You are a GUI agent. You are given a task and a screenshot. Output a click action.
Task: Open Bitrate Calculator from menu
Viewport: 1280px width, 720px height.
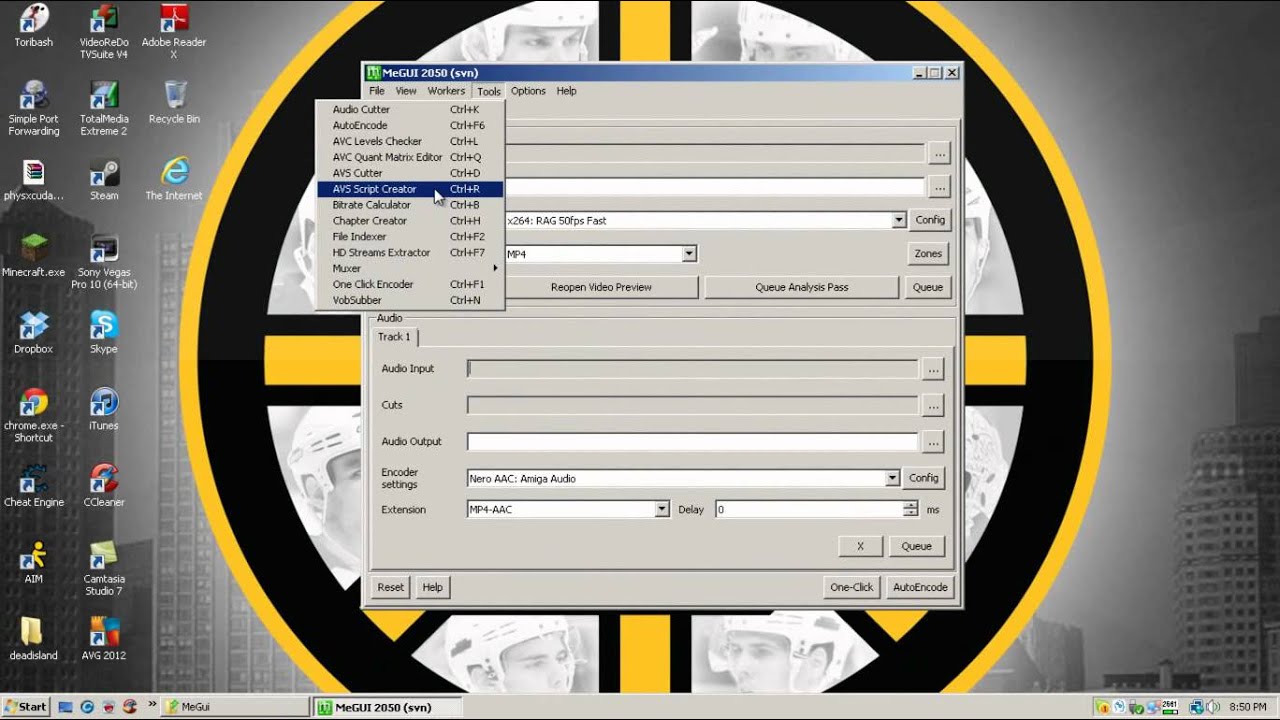click(410, 205)
